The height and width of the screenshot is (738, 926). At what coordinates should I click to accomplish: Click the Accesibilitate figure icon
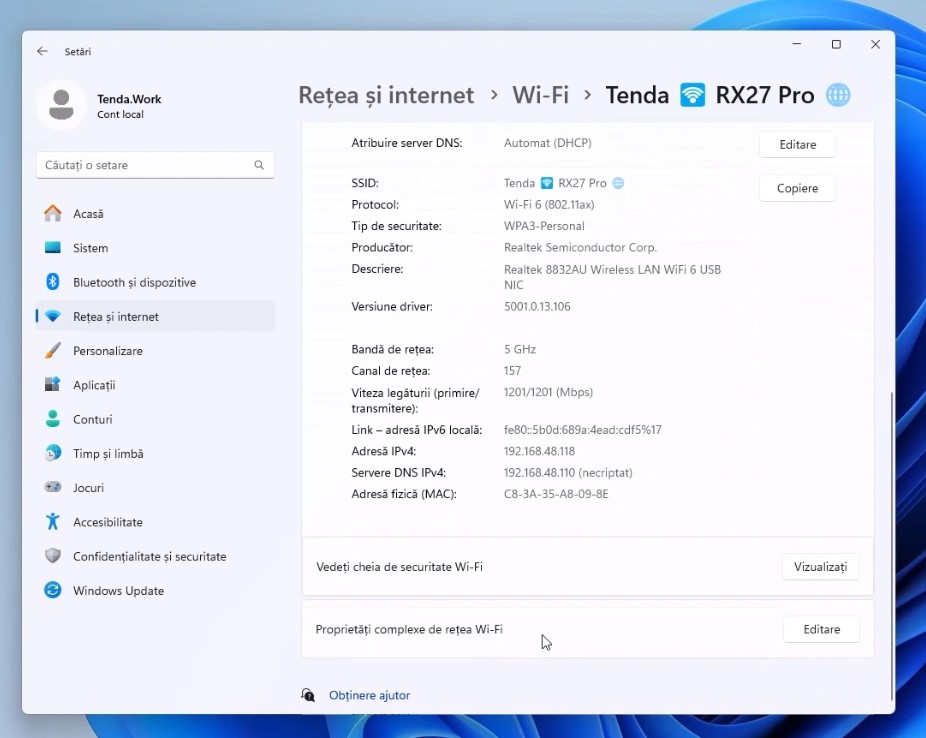53,521
